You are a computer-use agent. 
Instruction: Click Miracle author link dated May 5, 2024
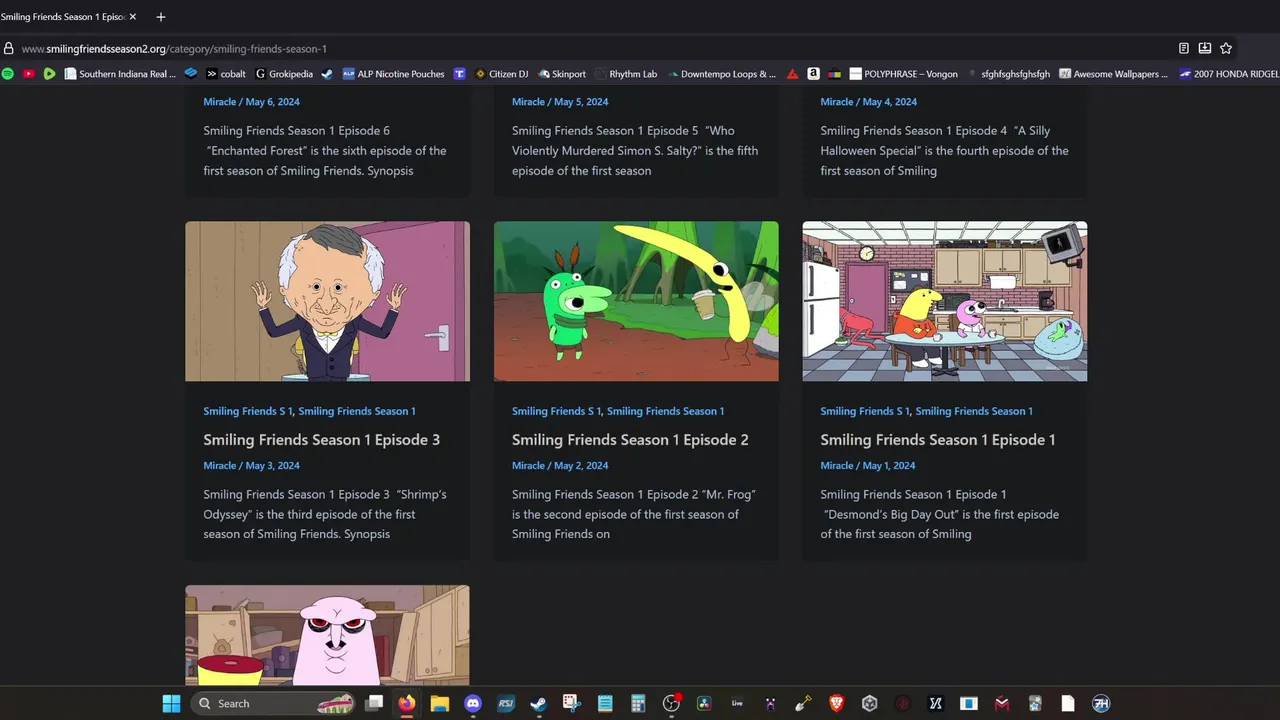[528, 102]
